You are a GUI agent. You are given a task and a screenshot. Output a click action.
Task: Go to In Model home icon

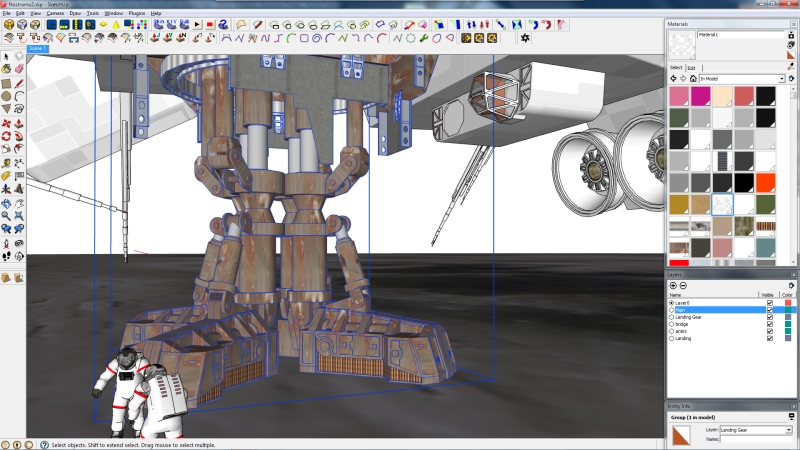[693, 79]
